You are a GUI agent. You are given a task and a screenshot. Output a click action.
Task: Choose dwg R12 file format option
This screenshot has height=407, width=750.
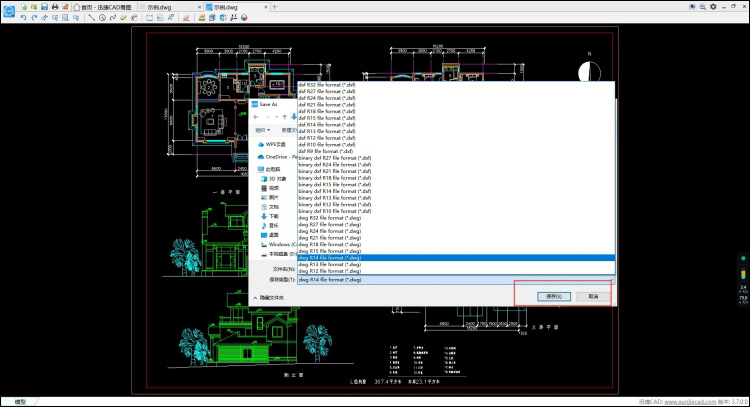pyautogui.click(x=456, y=271)
